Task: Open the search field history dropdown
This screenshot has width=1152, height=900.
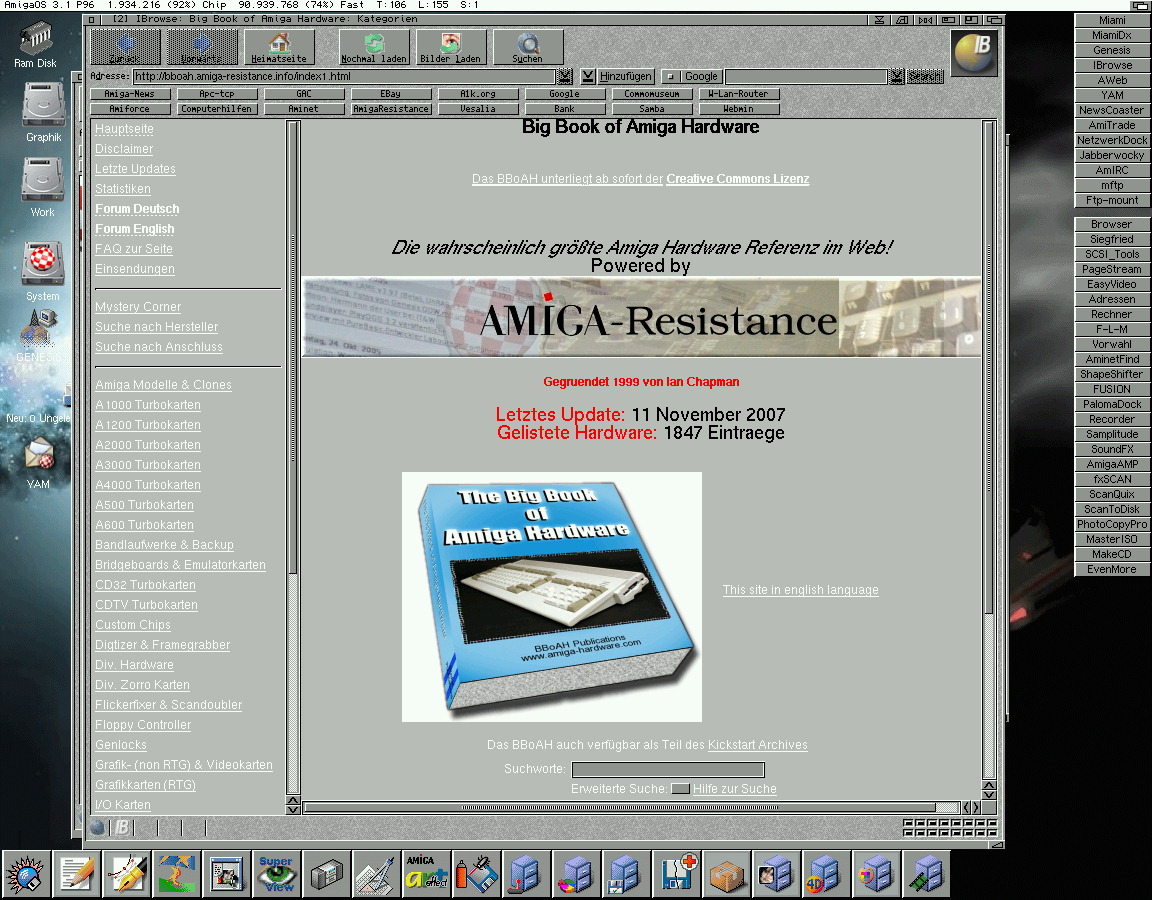Action: coord(897,76)
